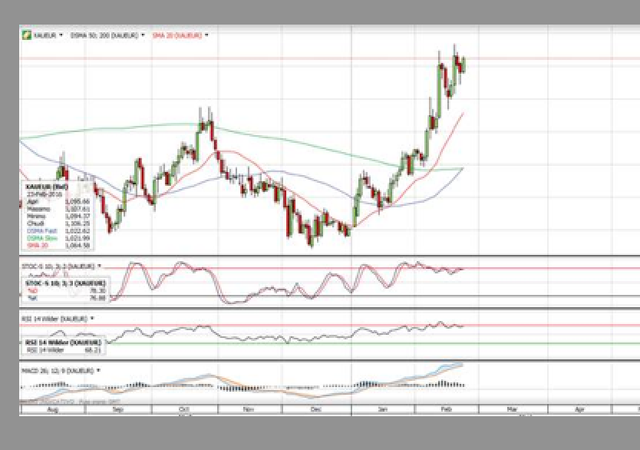The image size is (640, 450).
Task: Open the STOC-S 10; 3; 3 panel dropdown
Action: click(99, 266)
